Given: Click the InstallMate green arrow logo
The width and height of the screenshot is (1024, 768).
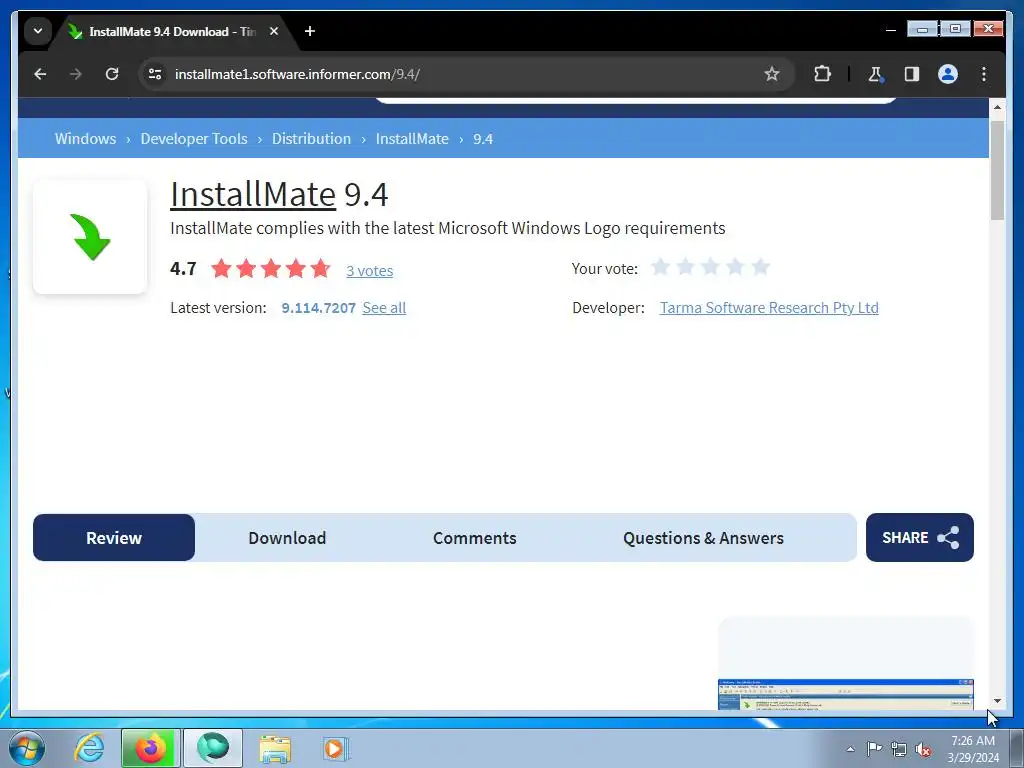Looking at the screenshot, I should (x=90, y=236).
